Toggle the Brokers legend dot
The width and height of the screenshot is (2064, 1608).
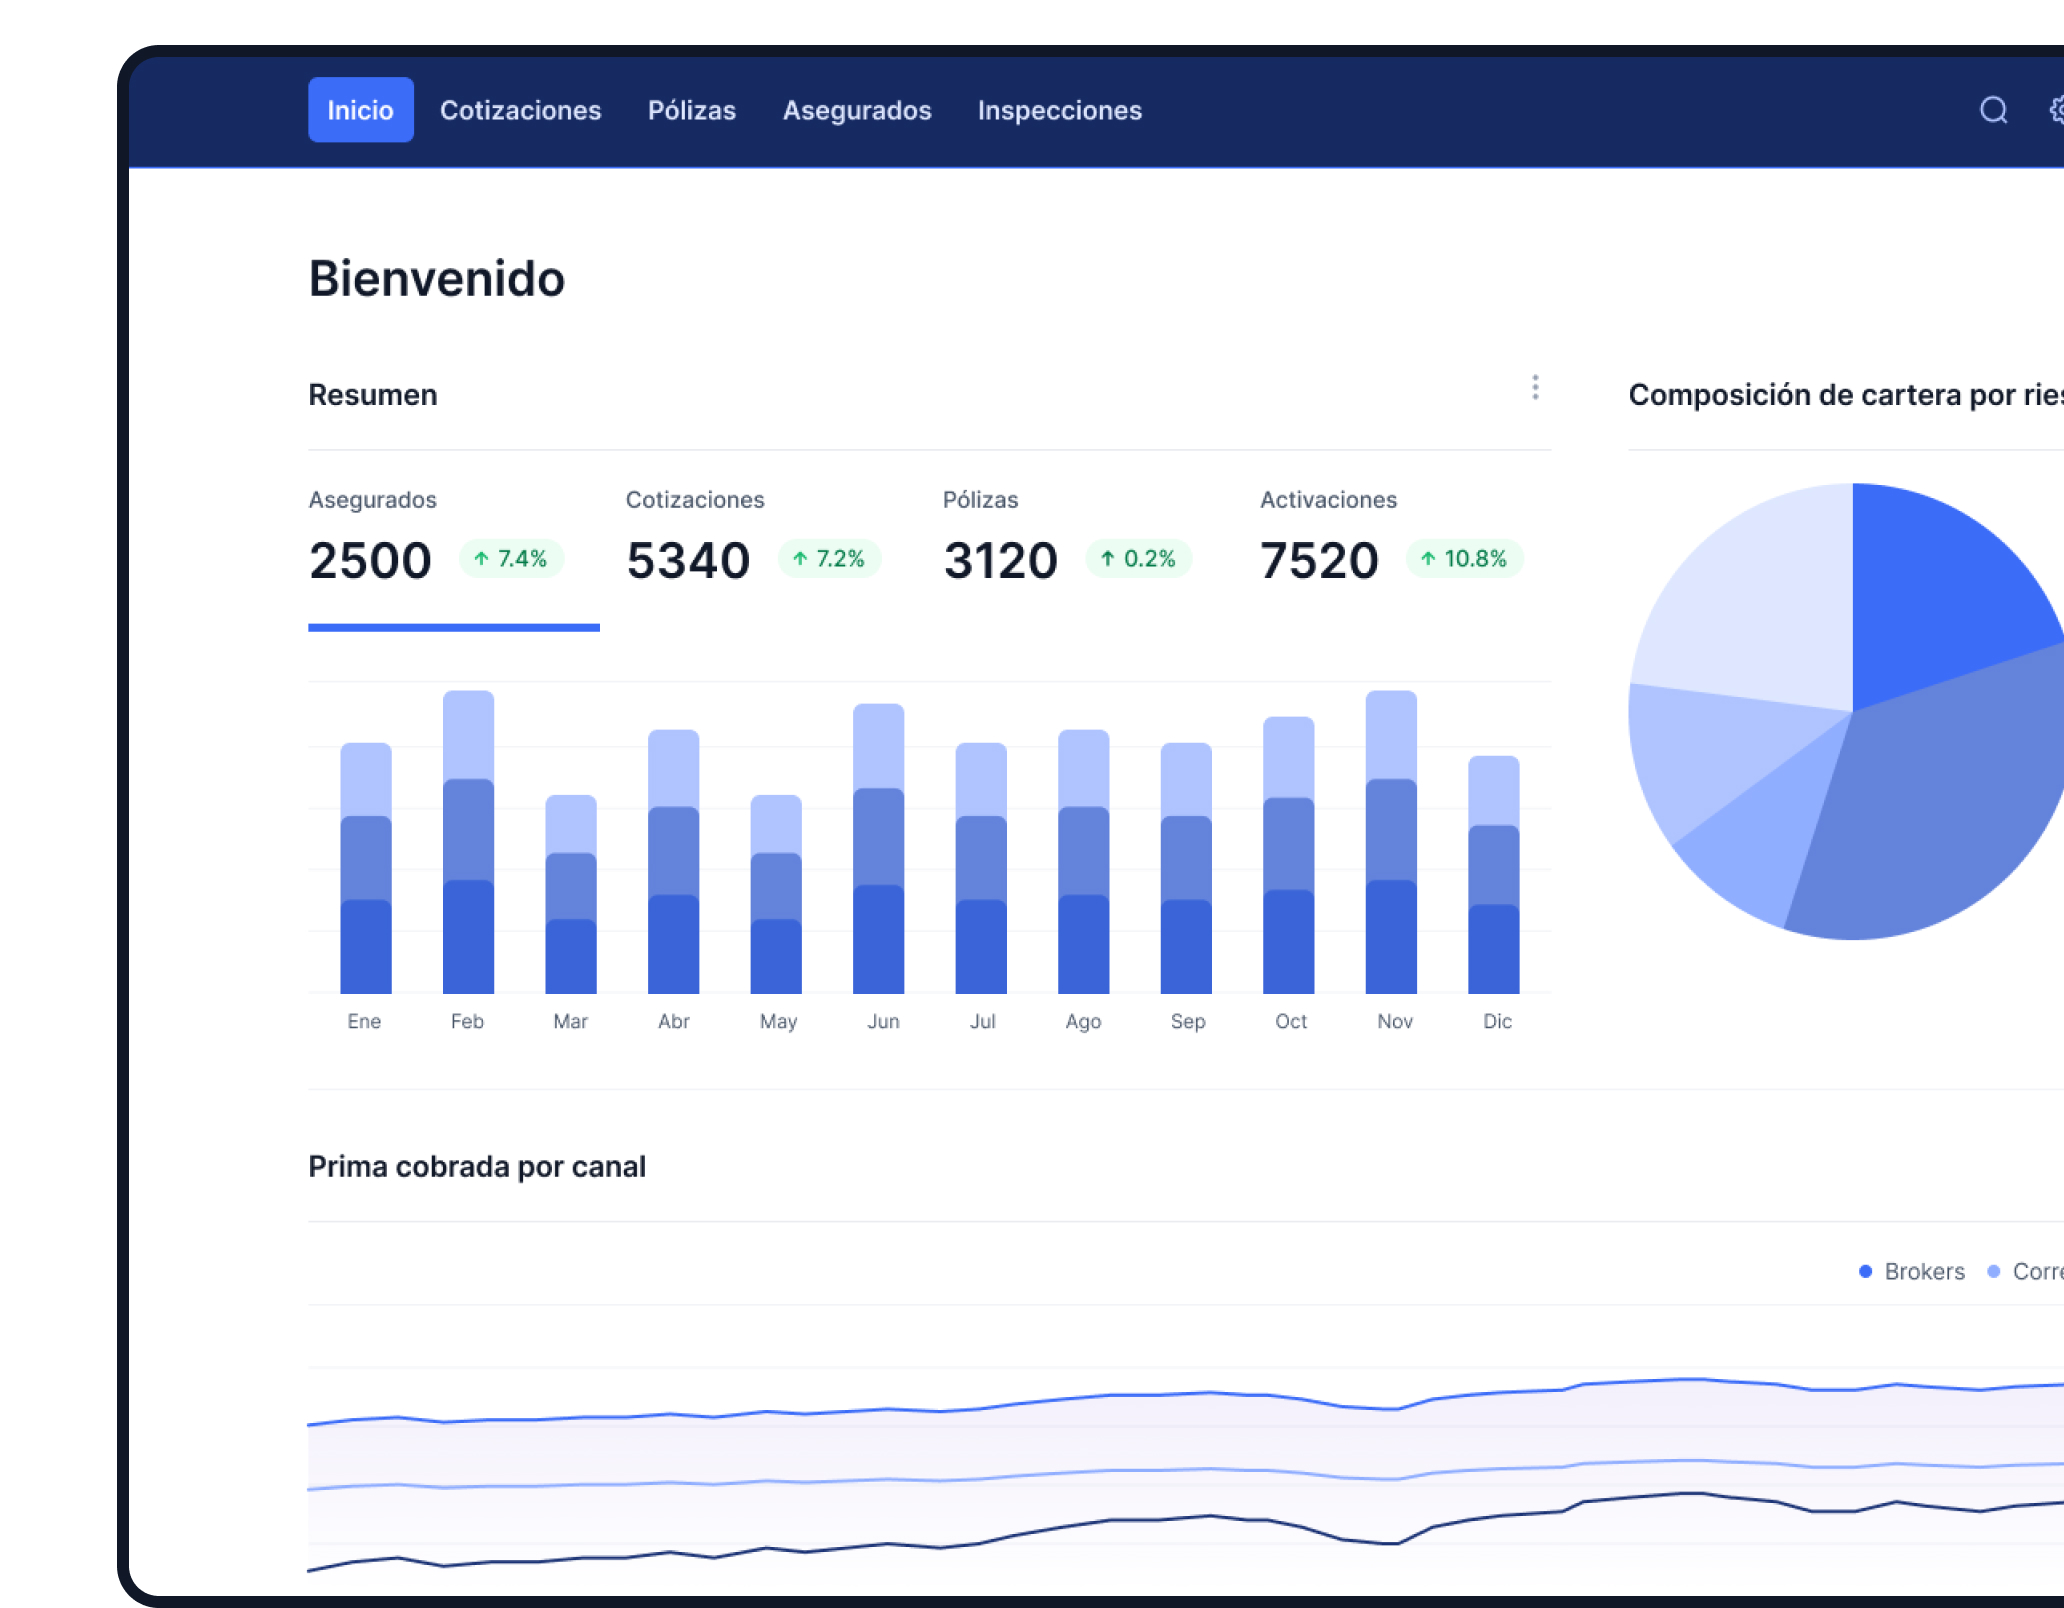pyautogui.click(x=1865, y=1272)
